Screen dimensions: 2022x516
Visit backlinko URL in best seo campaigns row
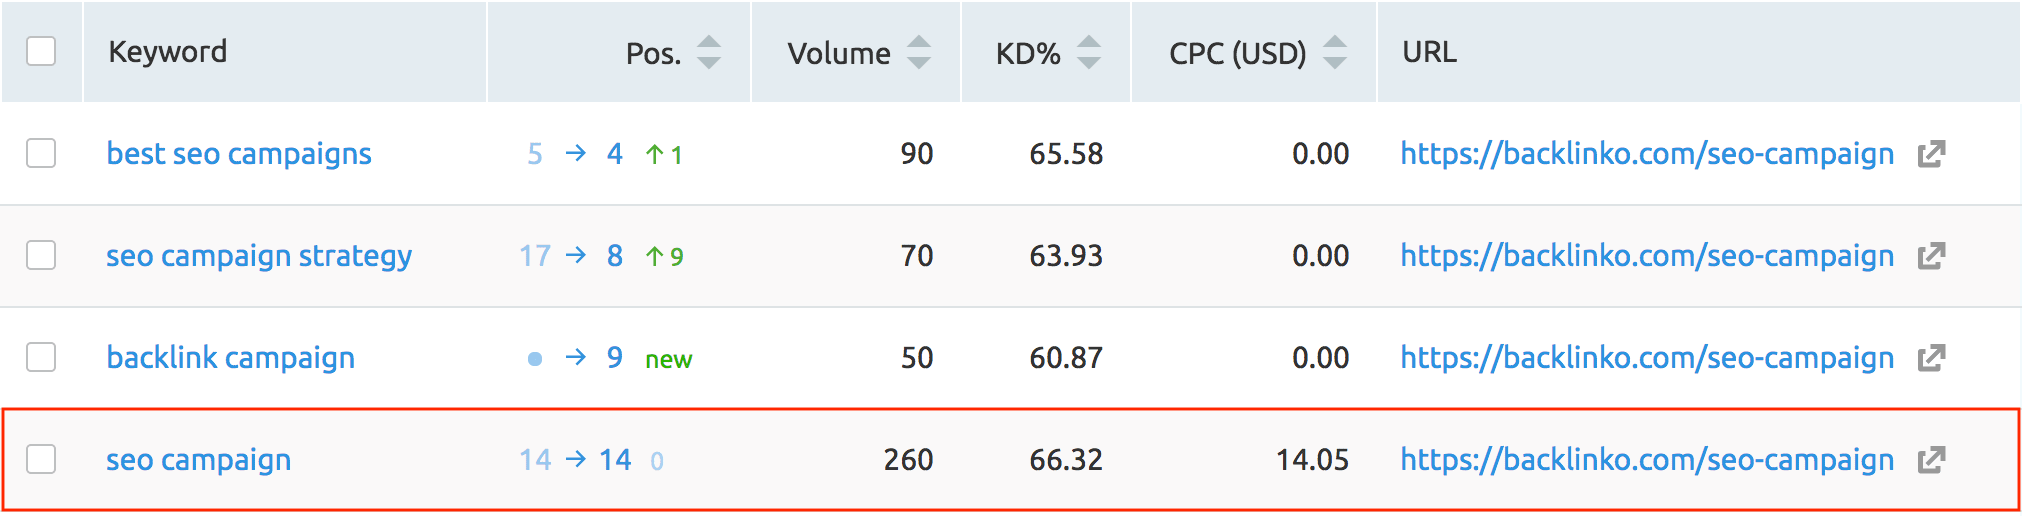coord(1647,154)
